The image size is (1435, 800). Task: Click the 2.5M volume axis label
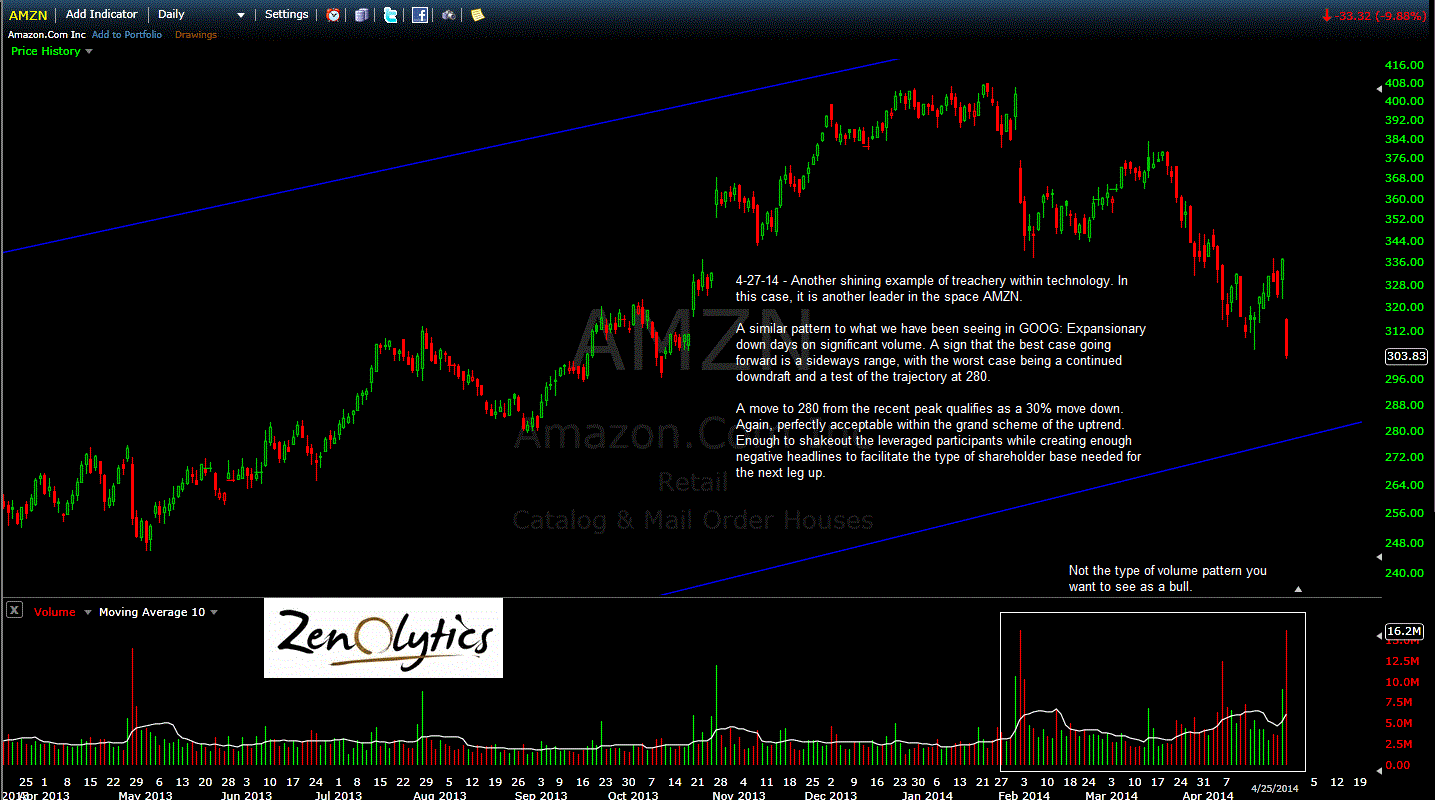tap(1400, 744)
